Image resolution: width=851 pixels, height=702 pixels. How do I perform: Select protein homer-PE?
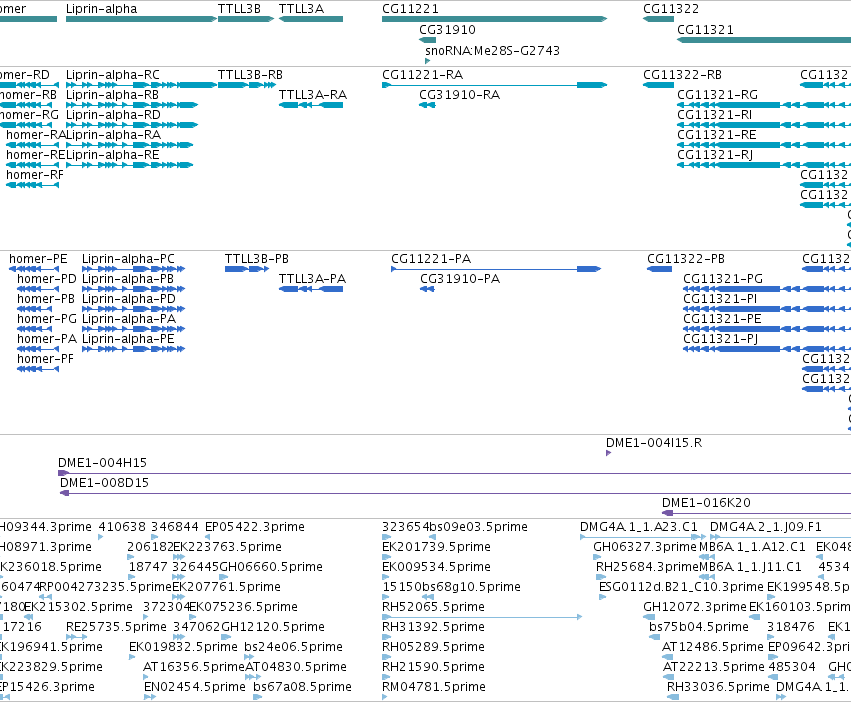34,269
